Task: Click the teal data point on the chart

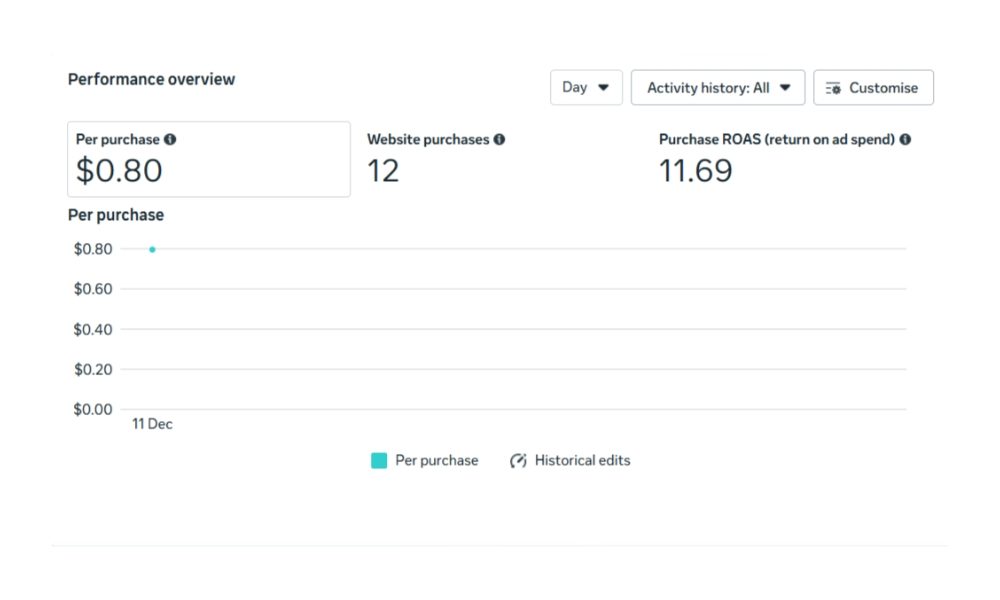Action: [x=152, y=249]
